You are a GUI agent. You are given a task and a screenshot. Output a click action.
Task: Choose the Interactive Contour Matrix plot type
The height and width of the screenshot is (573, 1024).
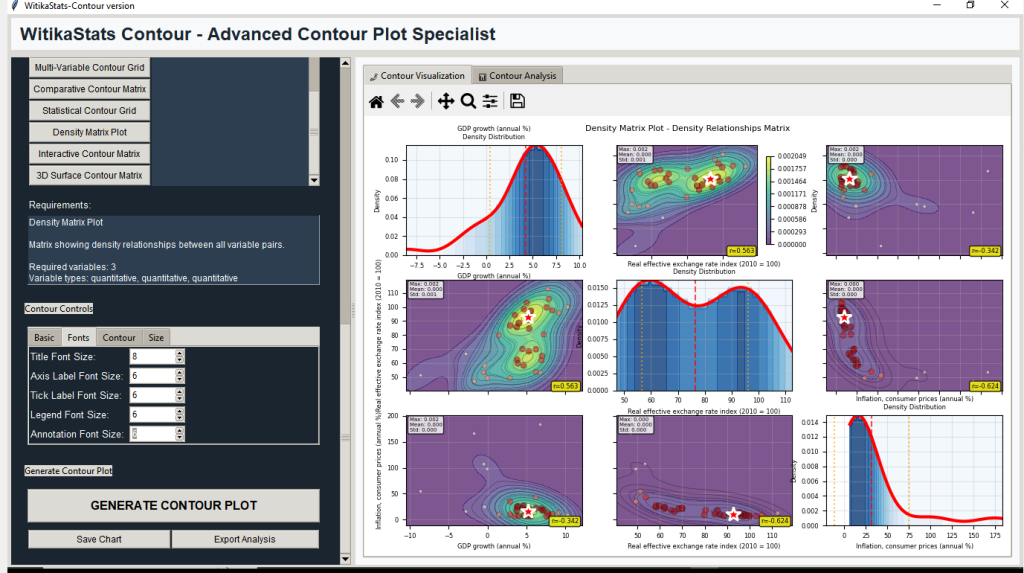pyautogui.click(x=89, y=154)
